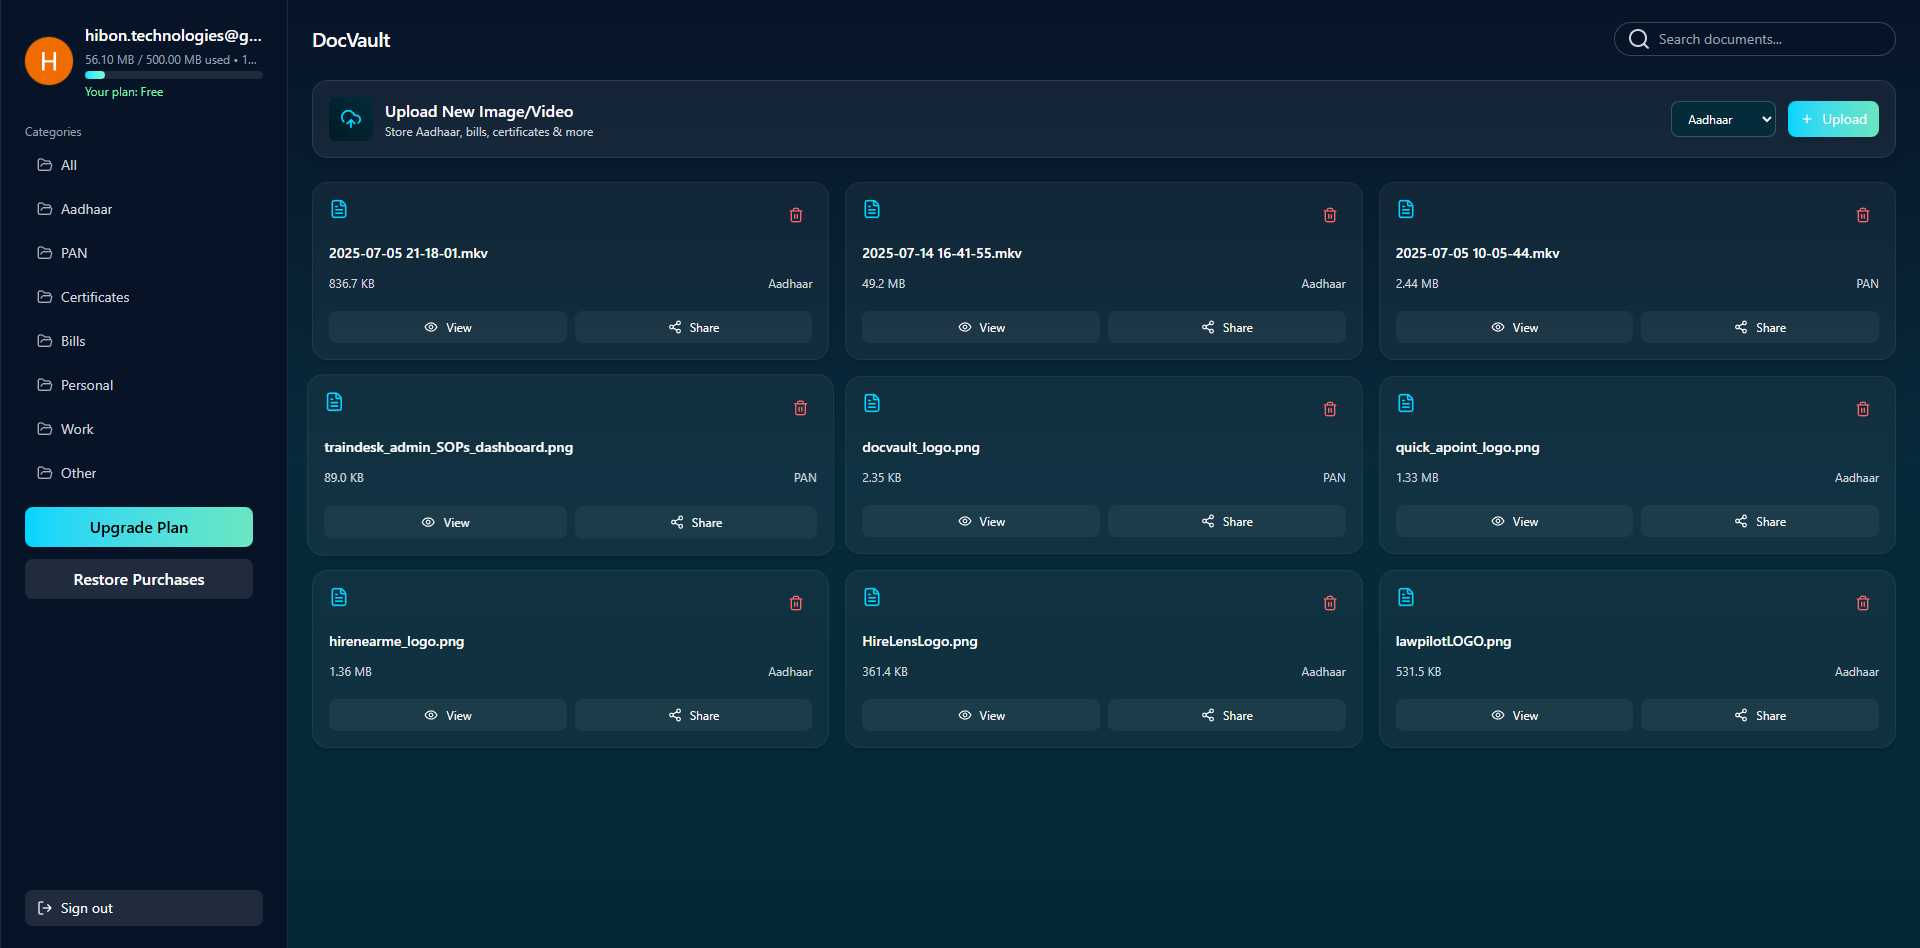Select the All category tab
Image resolution: width=1920 pixels, height=948 pixels.
tap(67, 165)
